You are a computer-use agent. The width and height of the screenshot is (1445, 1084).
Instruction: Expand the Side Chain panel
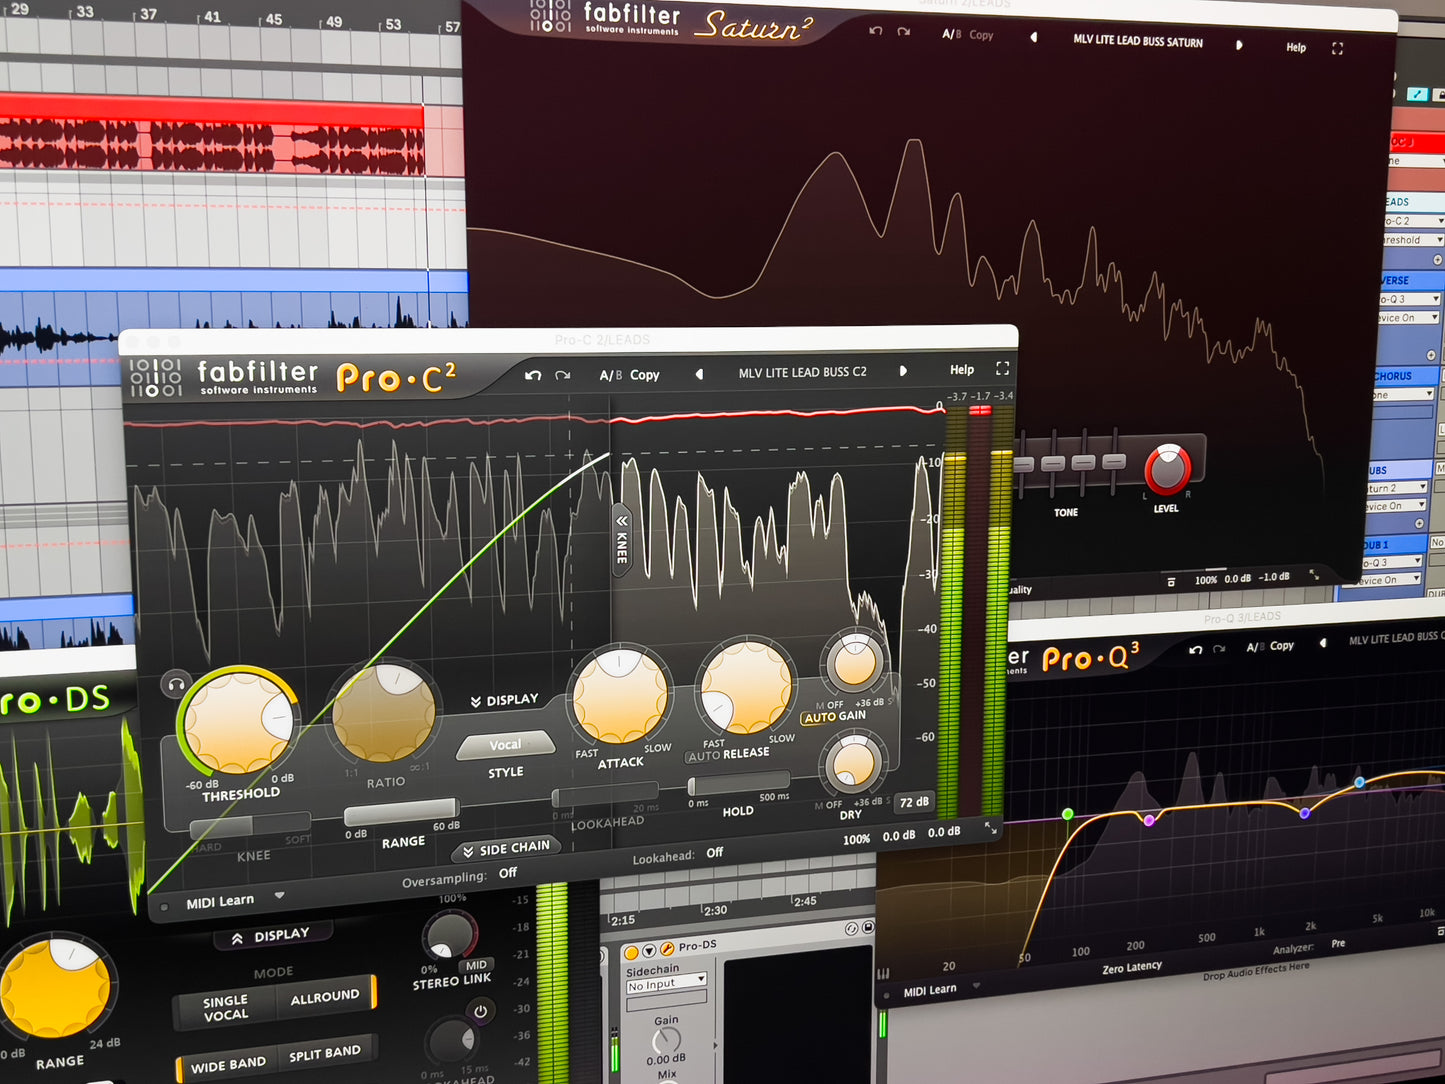pyautogui.click(x=506, y=849)
